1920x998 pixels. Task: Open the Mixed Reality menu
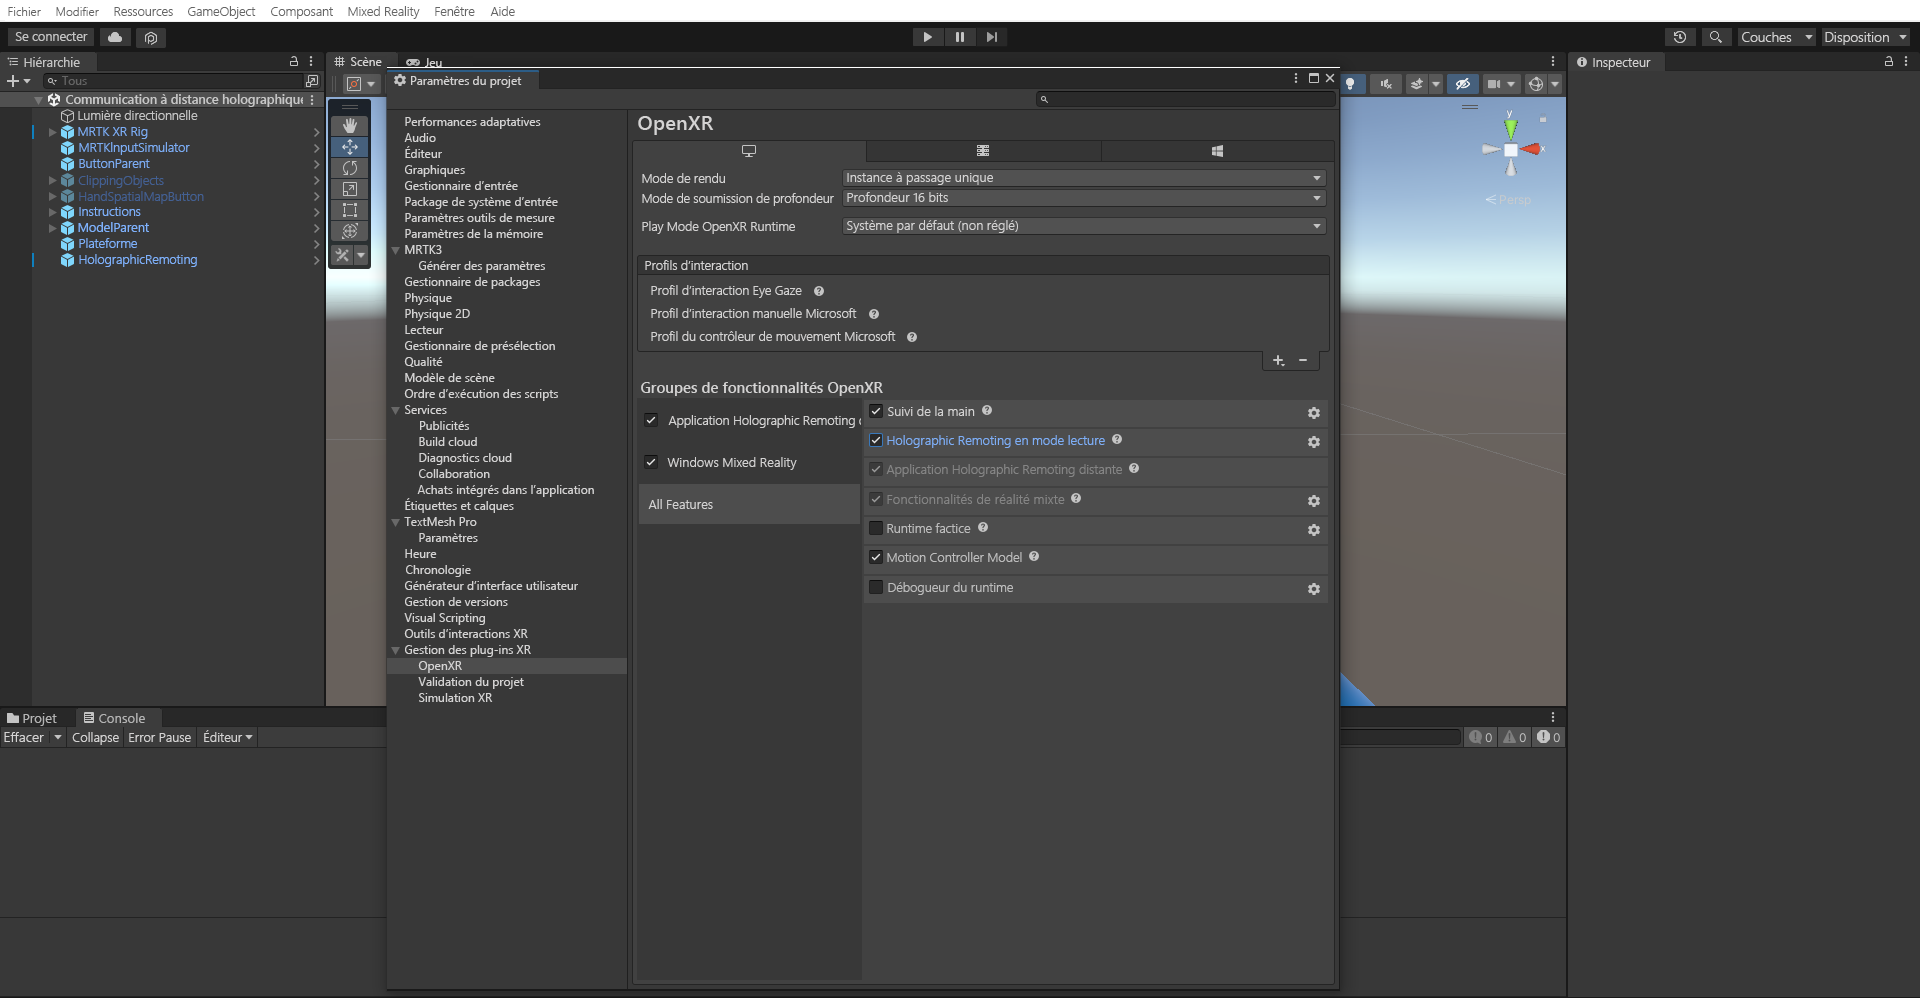[382, 11]
